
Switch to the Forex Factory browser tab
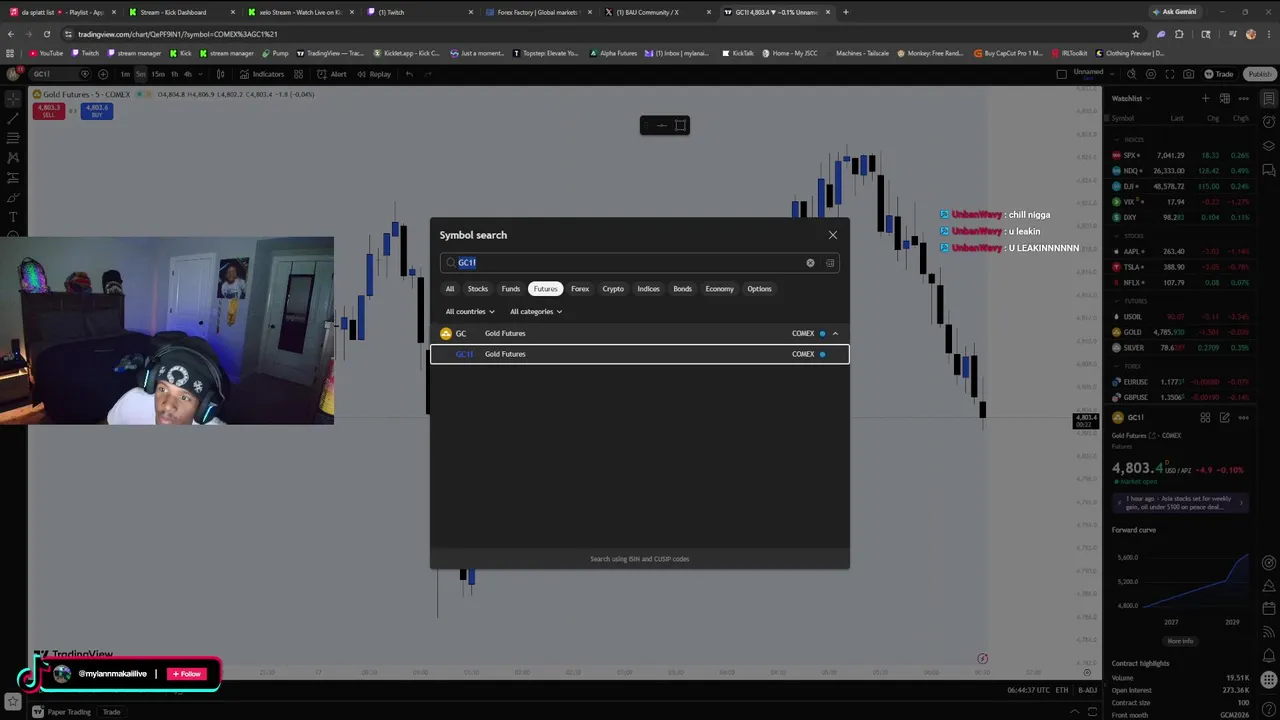pos(537,12)
